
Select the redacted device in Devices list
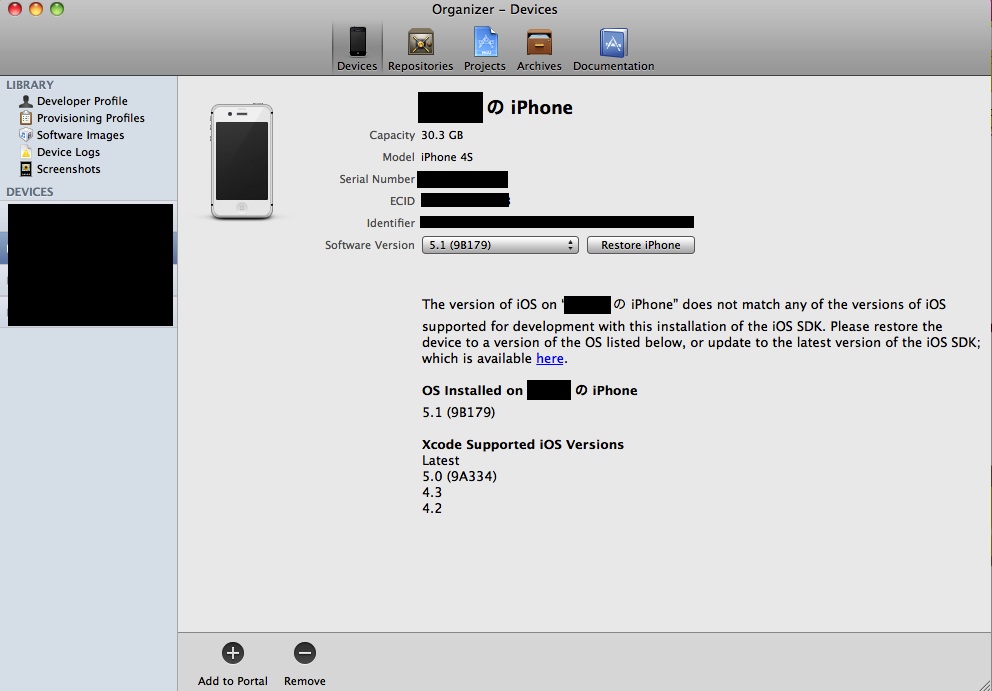90,249
